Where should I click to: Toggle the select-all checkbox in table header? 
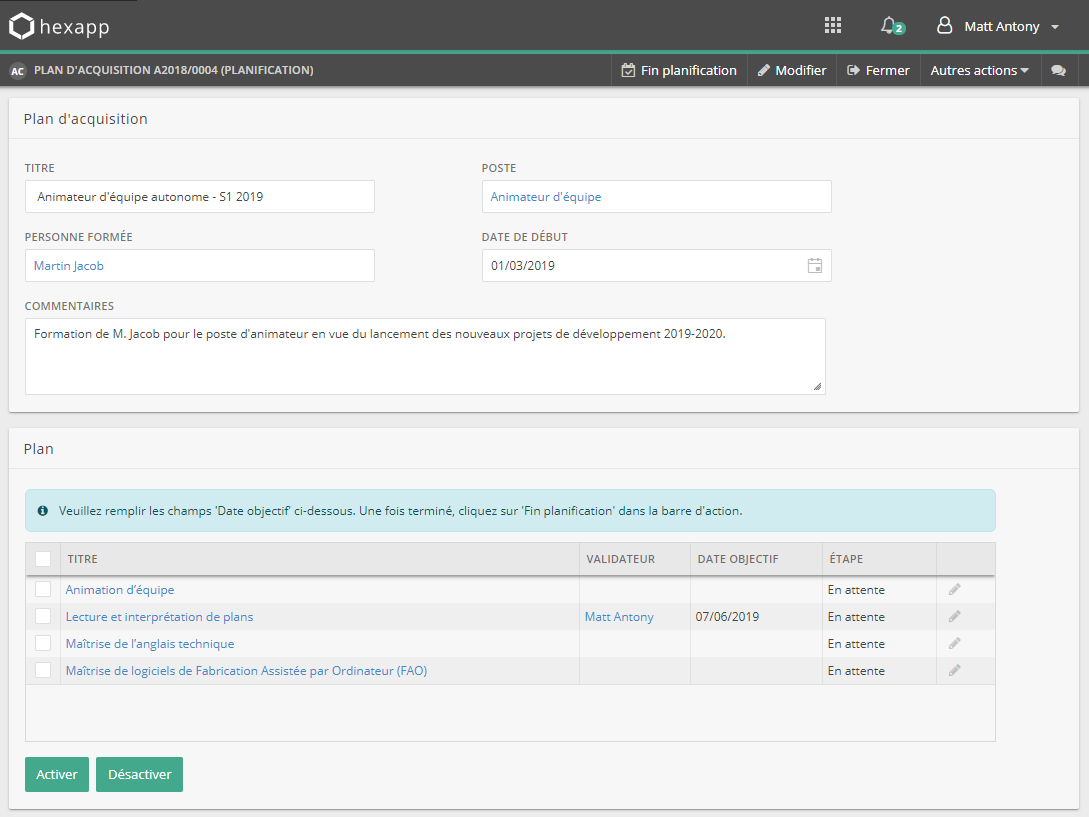pyautogui.click(x=43, y=559)
